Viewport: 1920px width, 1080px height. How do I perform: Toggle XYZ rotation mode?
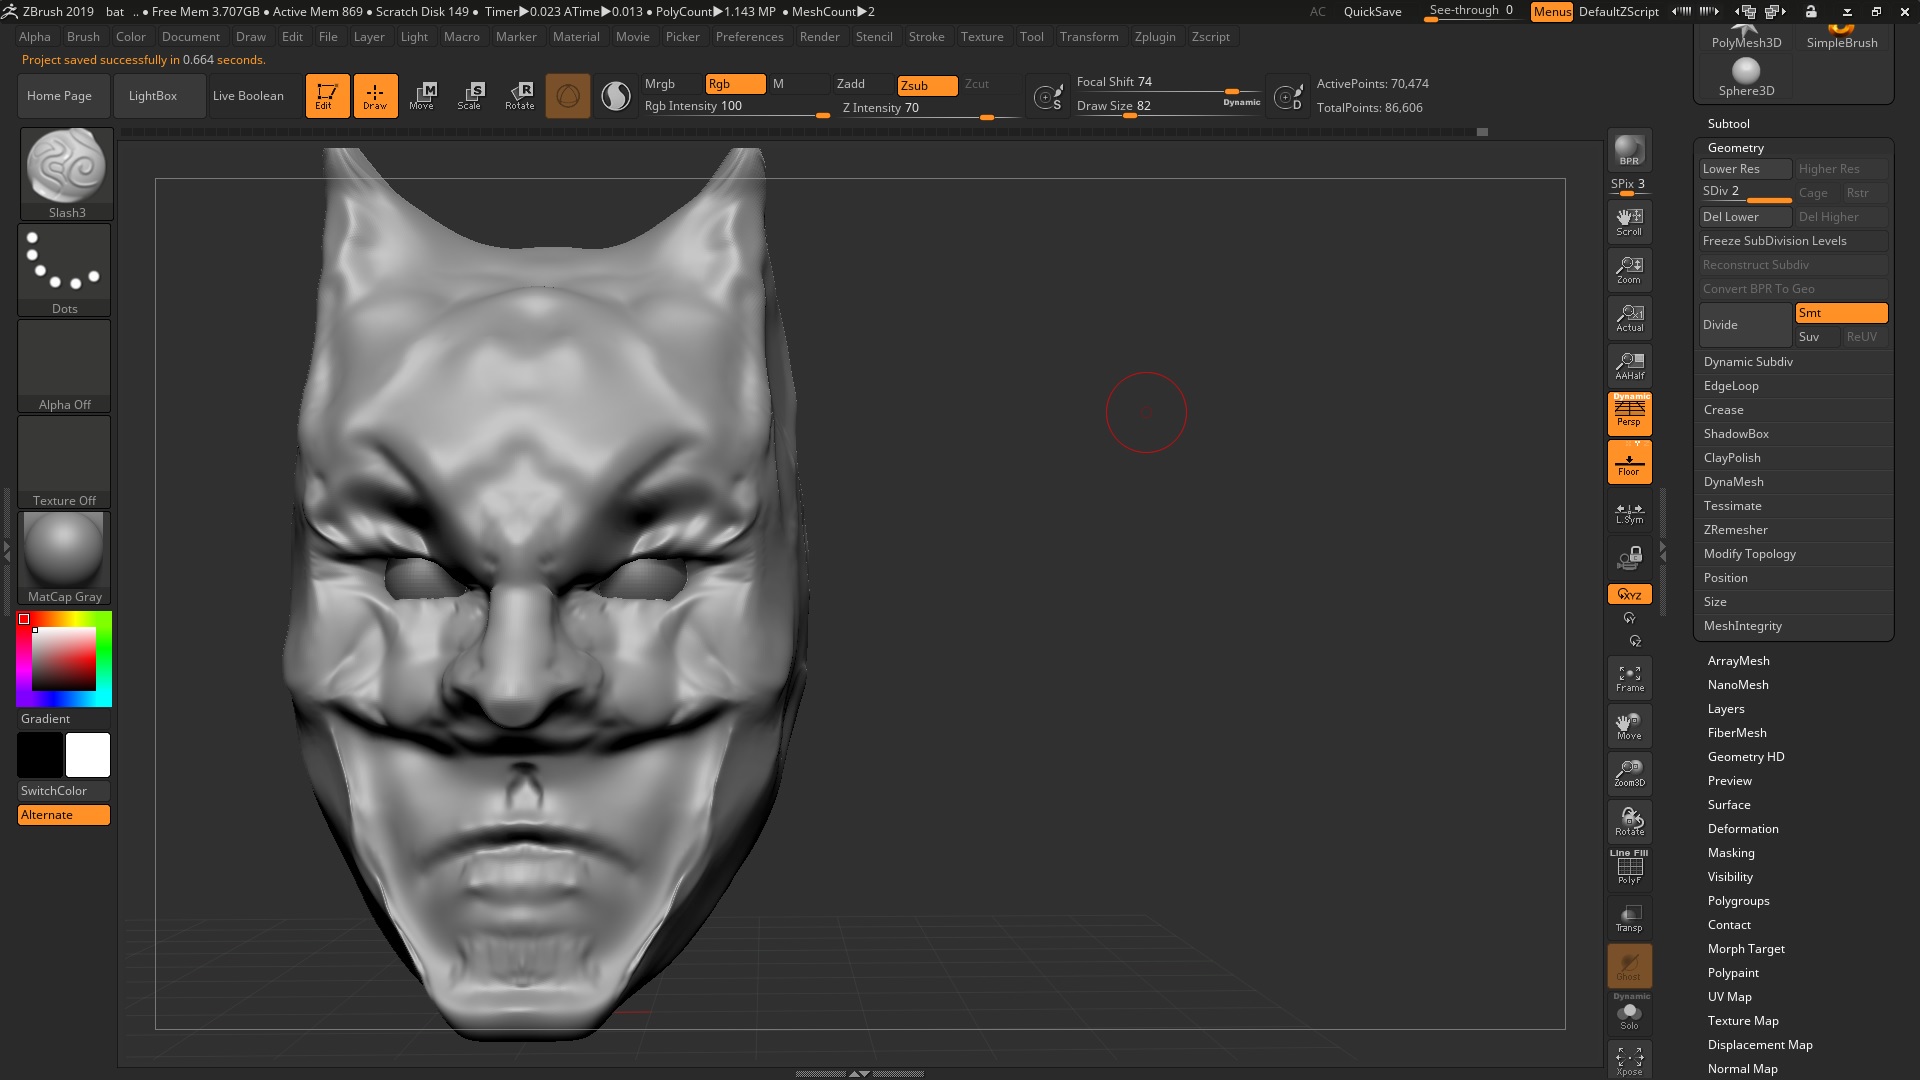(x=1629, y=594)
